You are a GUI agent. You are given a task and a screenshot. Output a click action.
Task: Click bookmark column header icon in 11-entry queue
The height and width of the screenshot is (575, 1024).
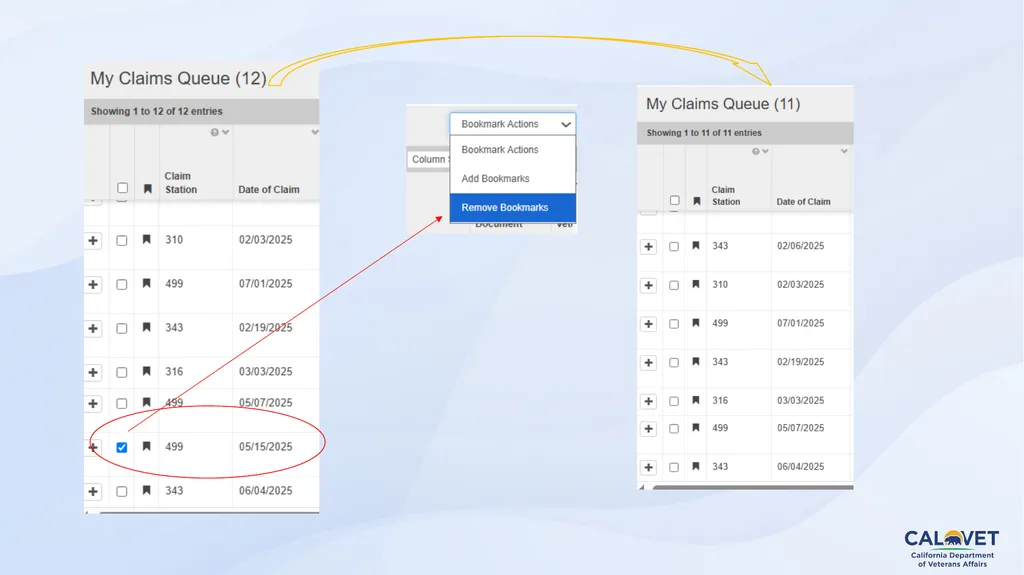coord(697,201)
